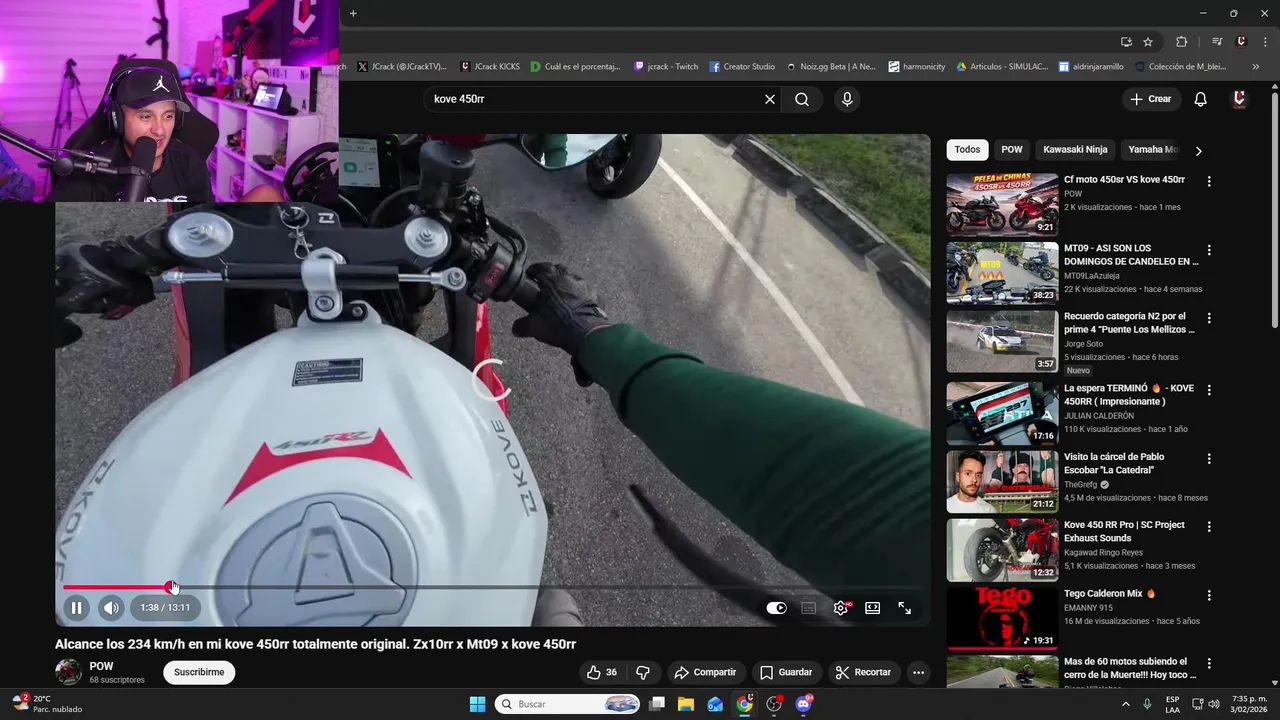The image size is (1280, 720).
Task: Open options for 'Tego Calderon Mix' video
Action: [1209, 596]
